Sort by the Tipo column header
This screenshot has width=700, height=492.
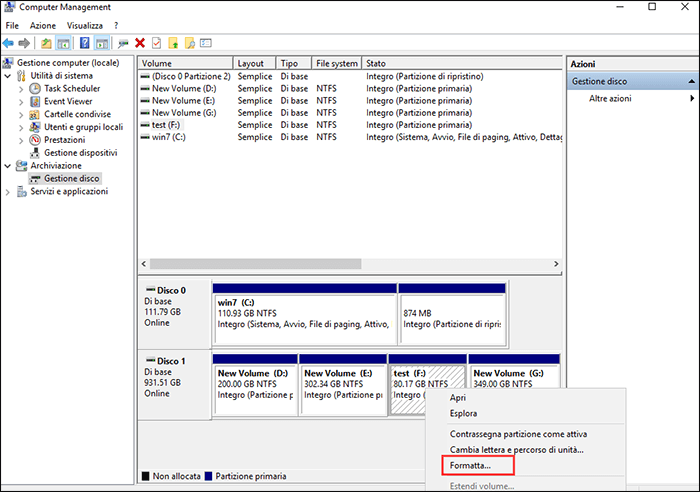[294, 63]
